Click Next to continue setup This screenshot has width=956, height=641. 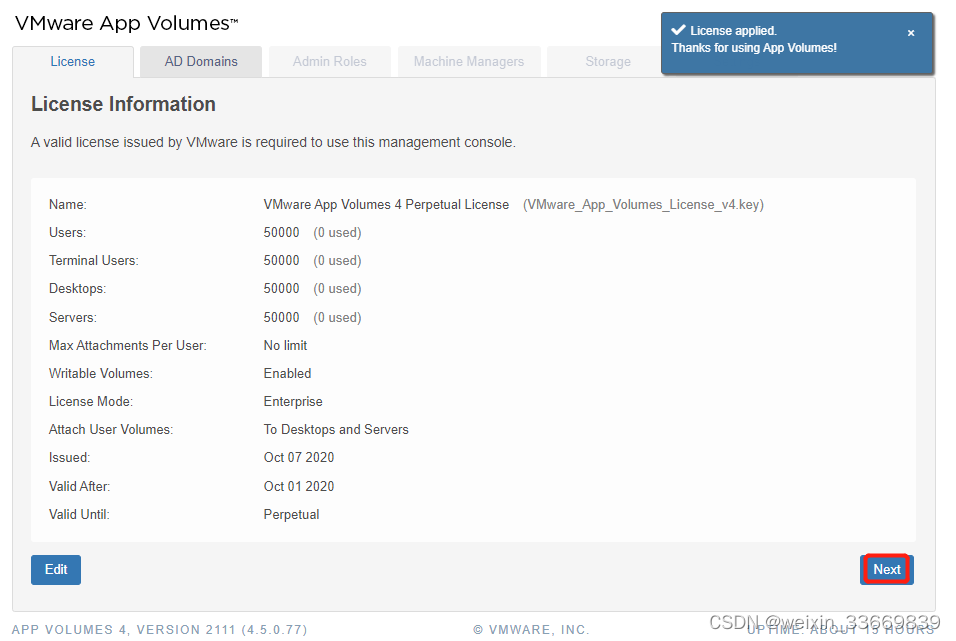pos(886,570)
